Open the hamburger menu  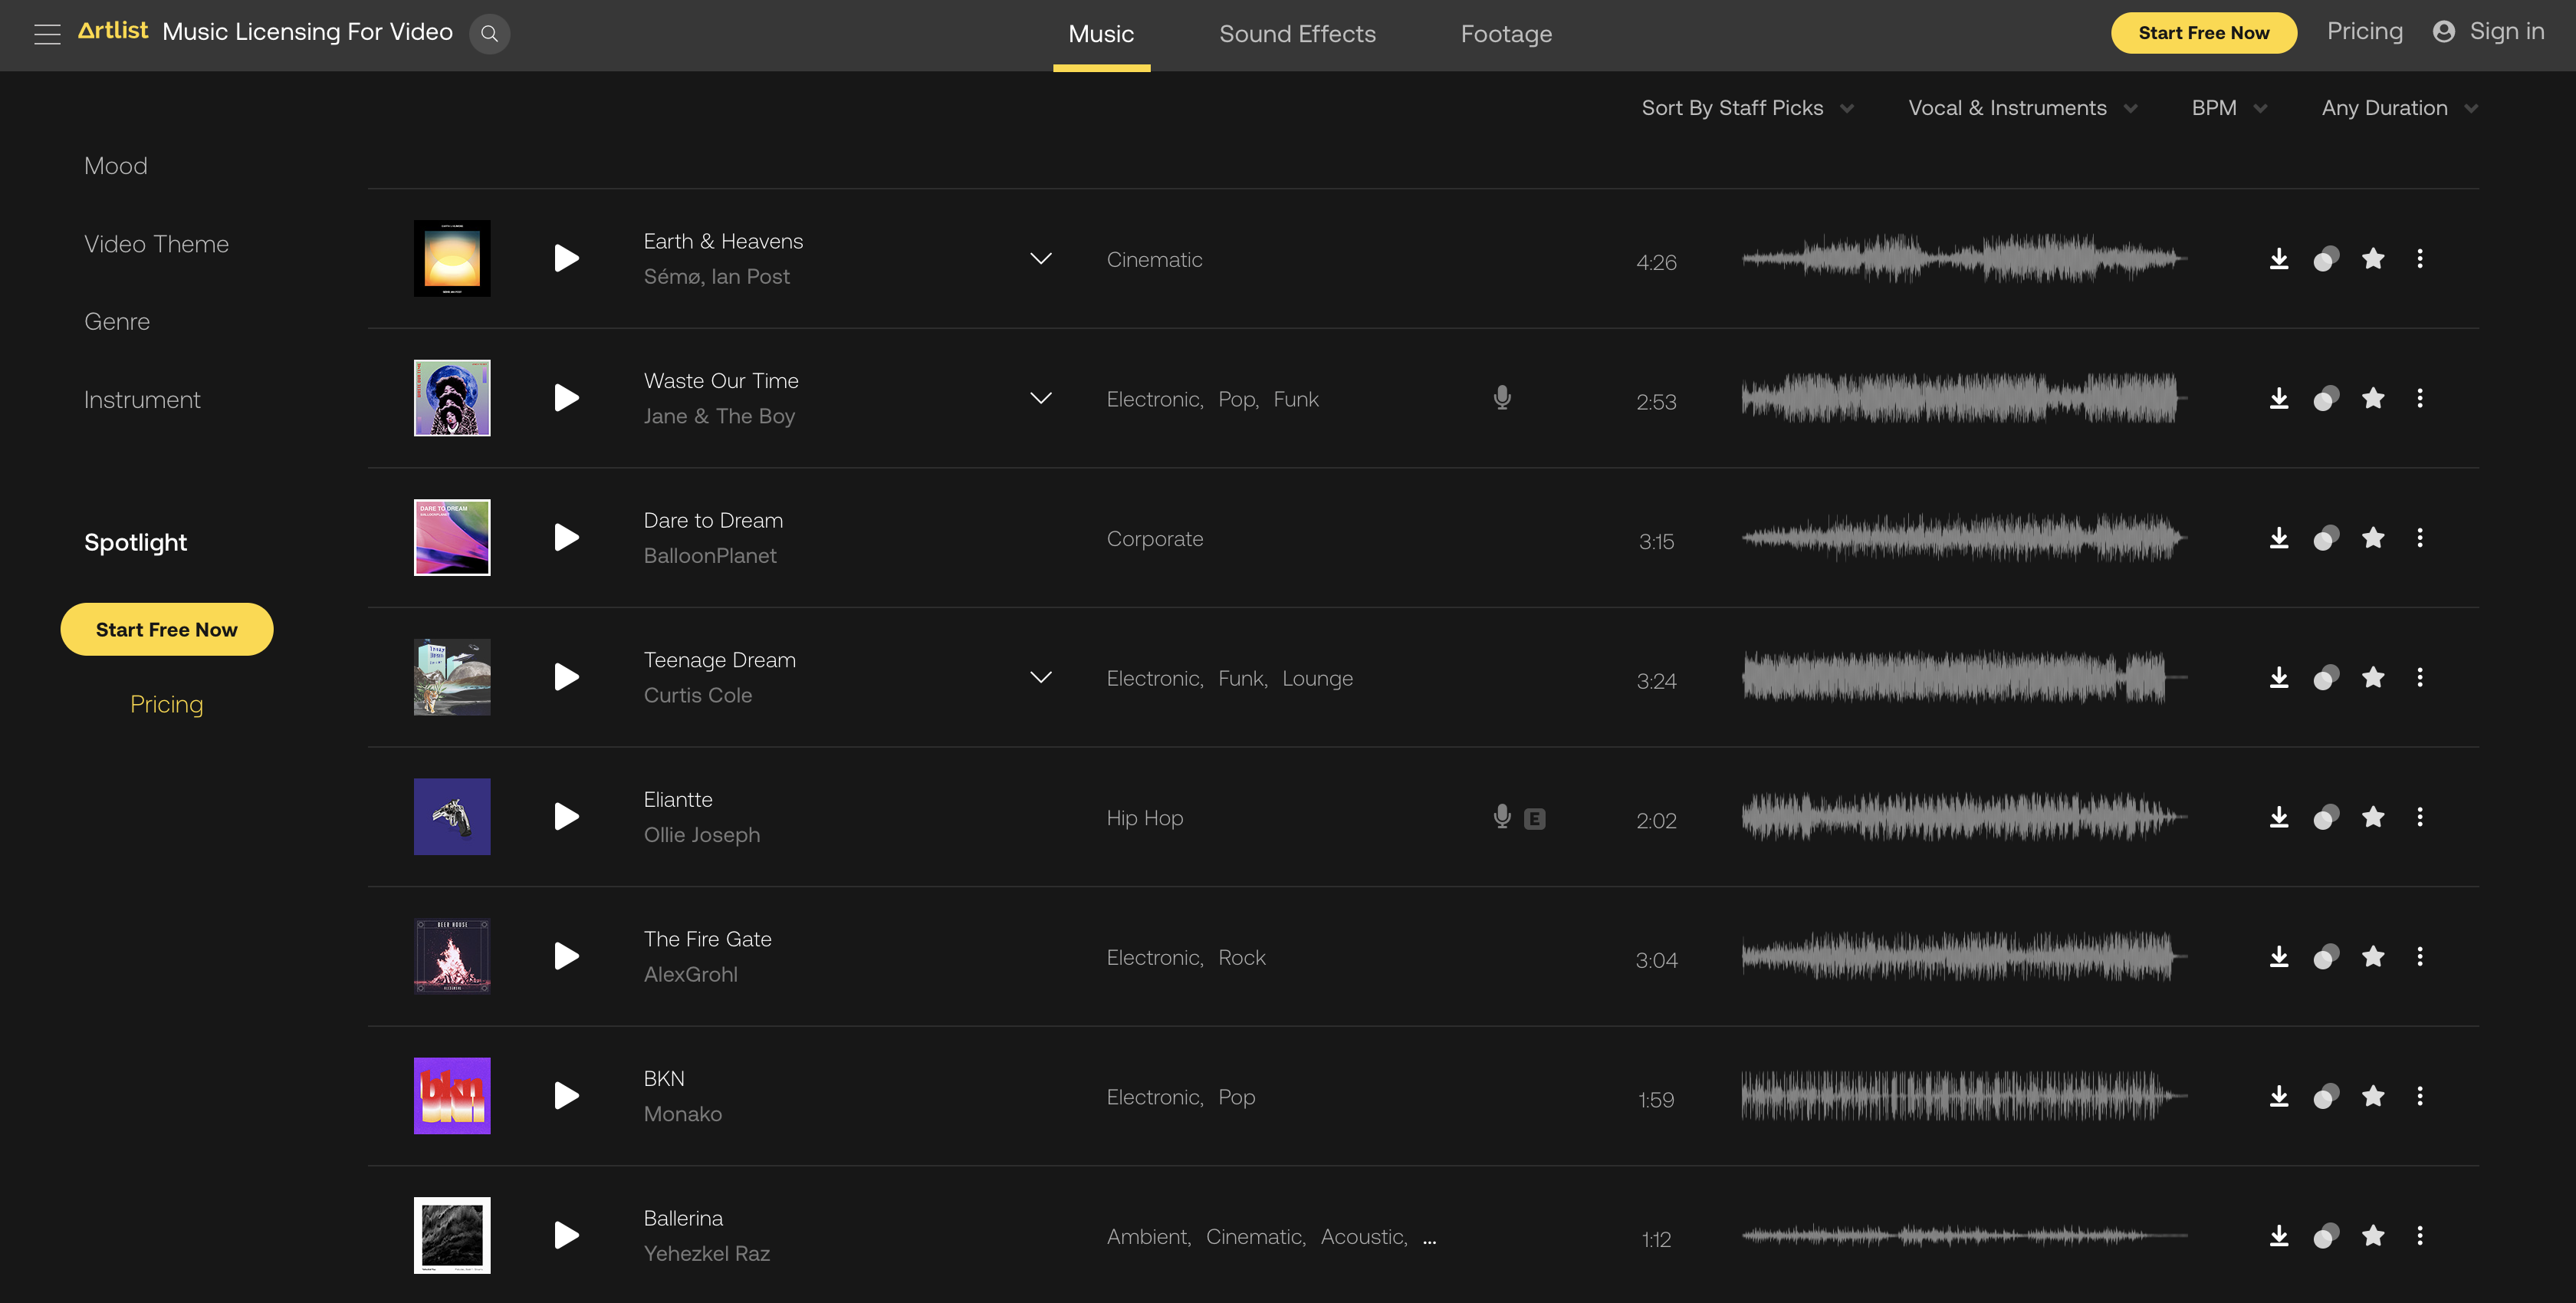[x=47, y=33]
